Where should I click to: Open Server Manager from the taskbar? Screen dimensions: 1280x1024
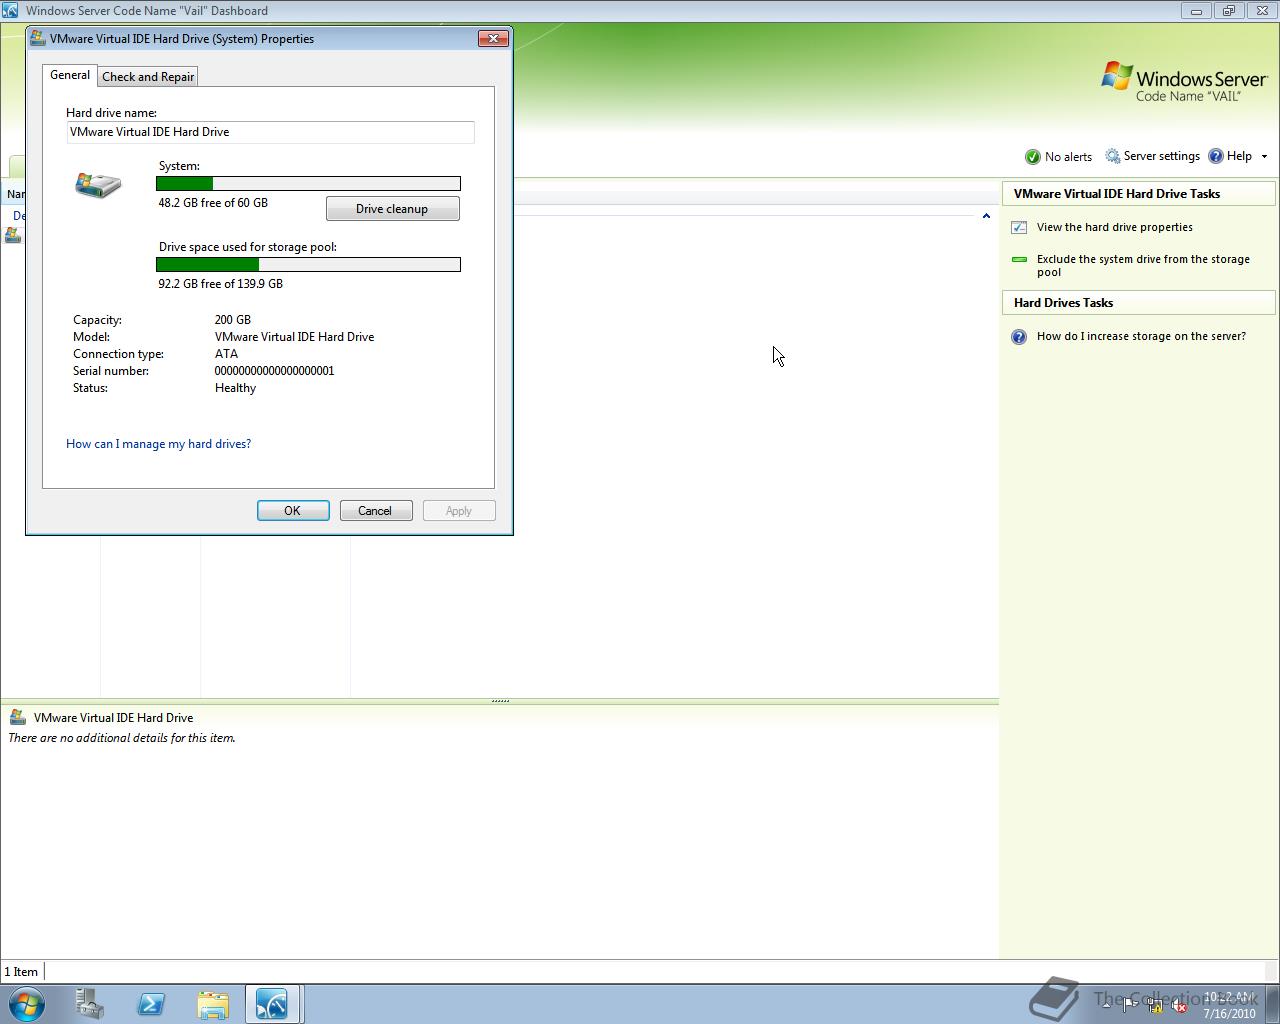click(x=90, y=1004)
